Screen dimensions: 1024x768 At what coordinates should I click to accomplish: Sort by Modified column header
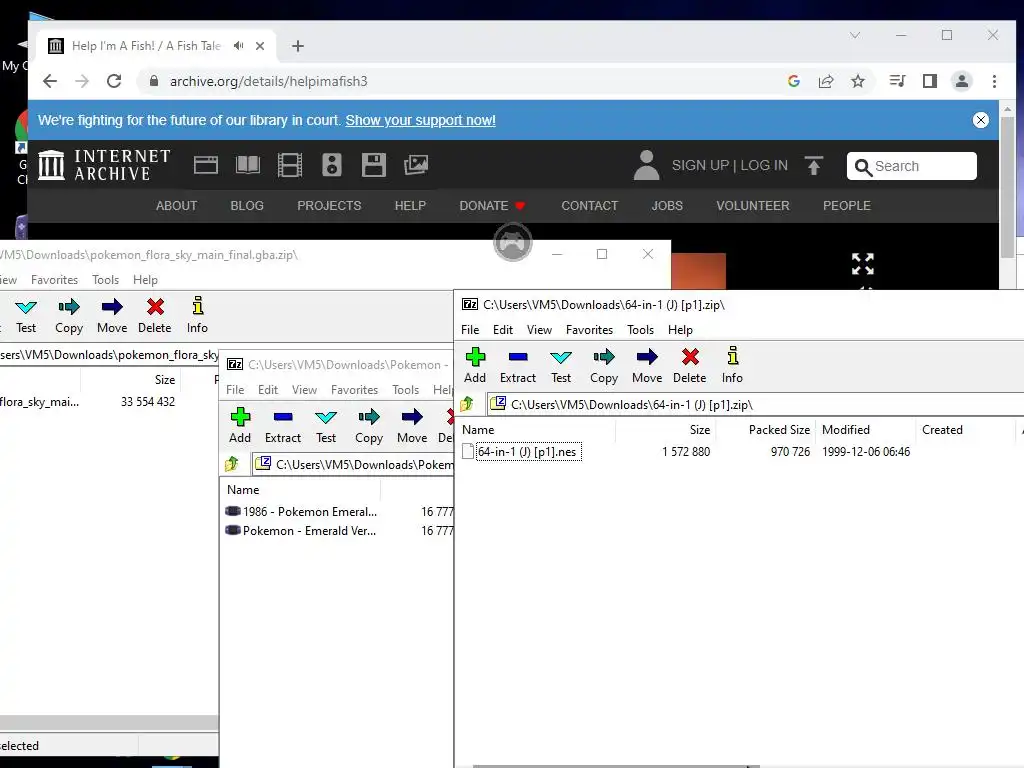pyautogui.click(x=865, y=430)
